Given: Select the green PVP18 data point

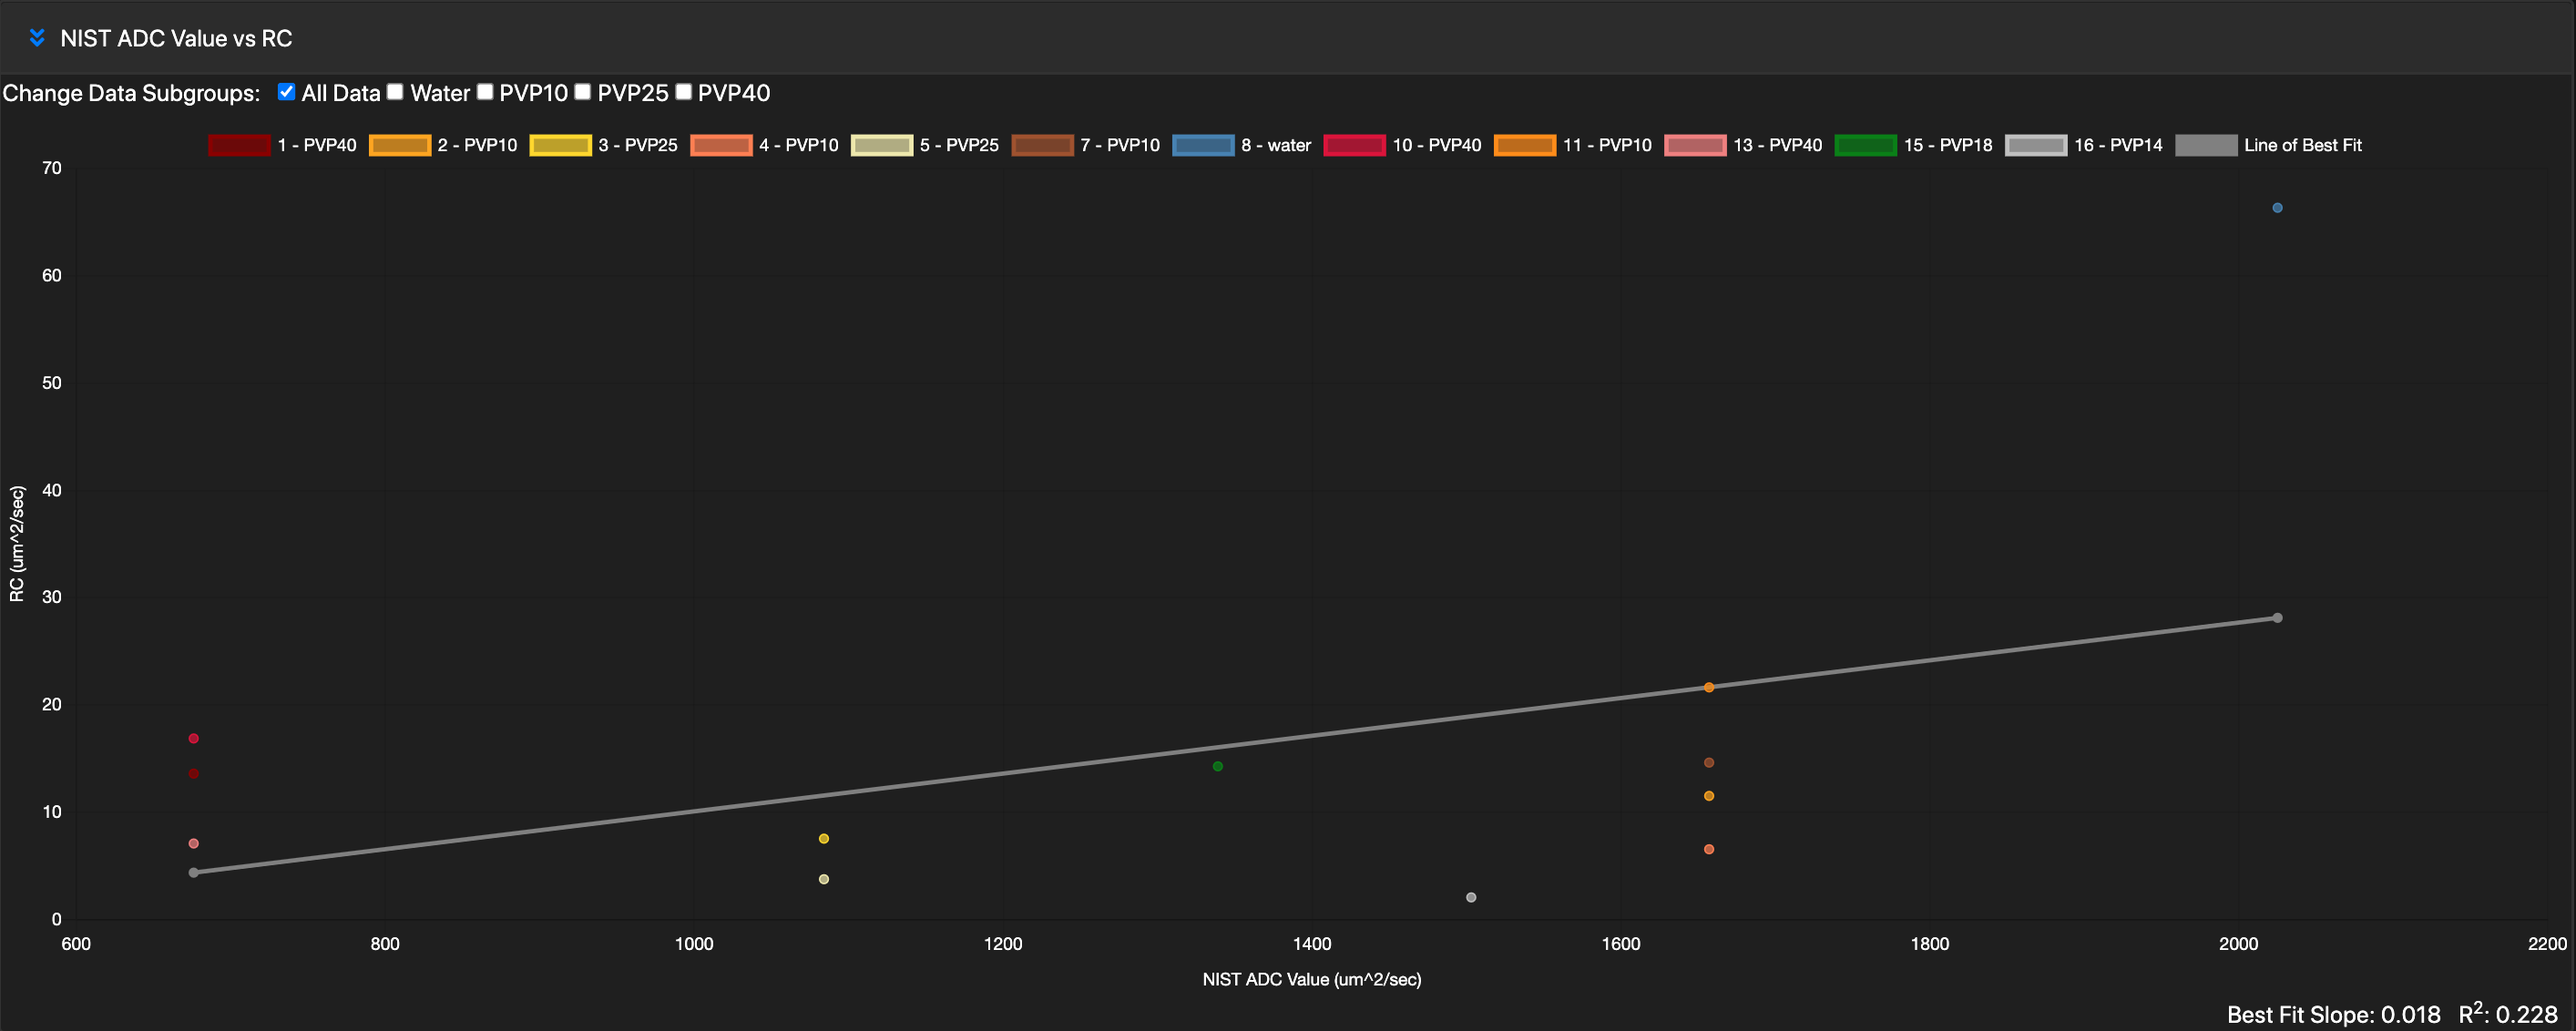Looking at the screenshot, I should point(1217,767).
